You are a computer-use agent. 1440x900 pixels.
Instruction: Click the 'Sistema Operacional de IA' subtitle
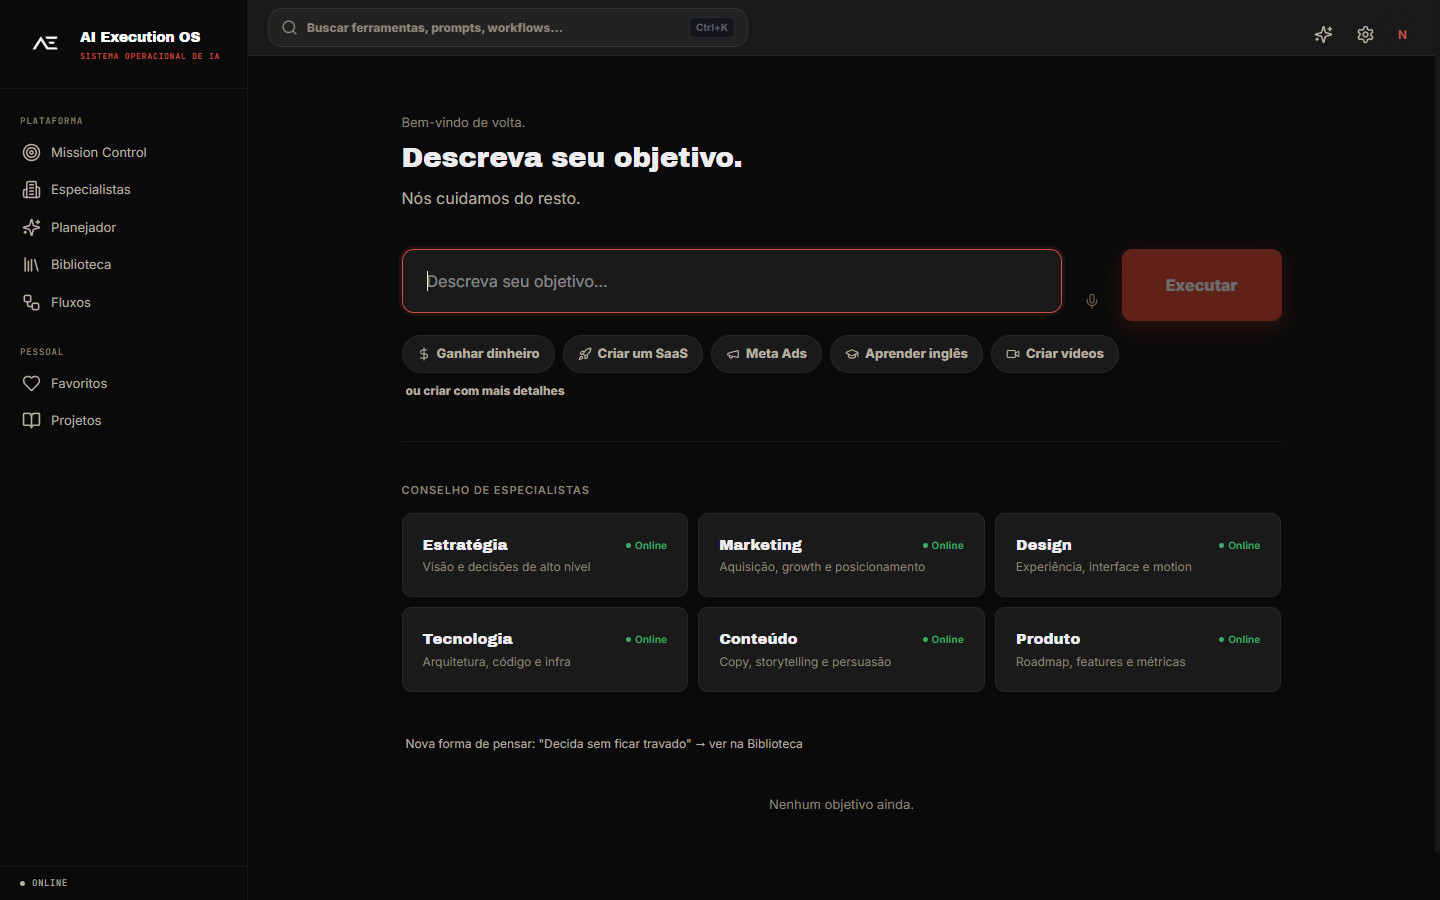[x=150, y=57]
